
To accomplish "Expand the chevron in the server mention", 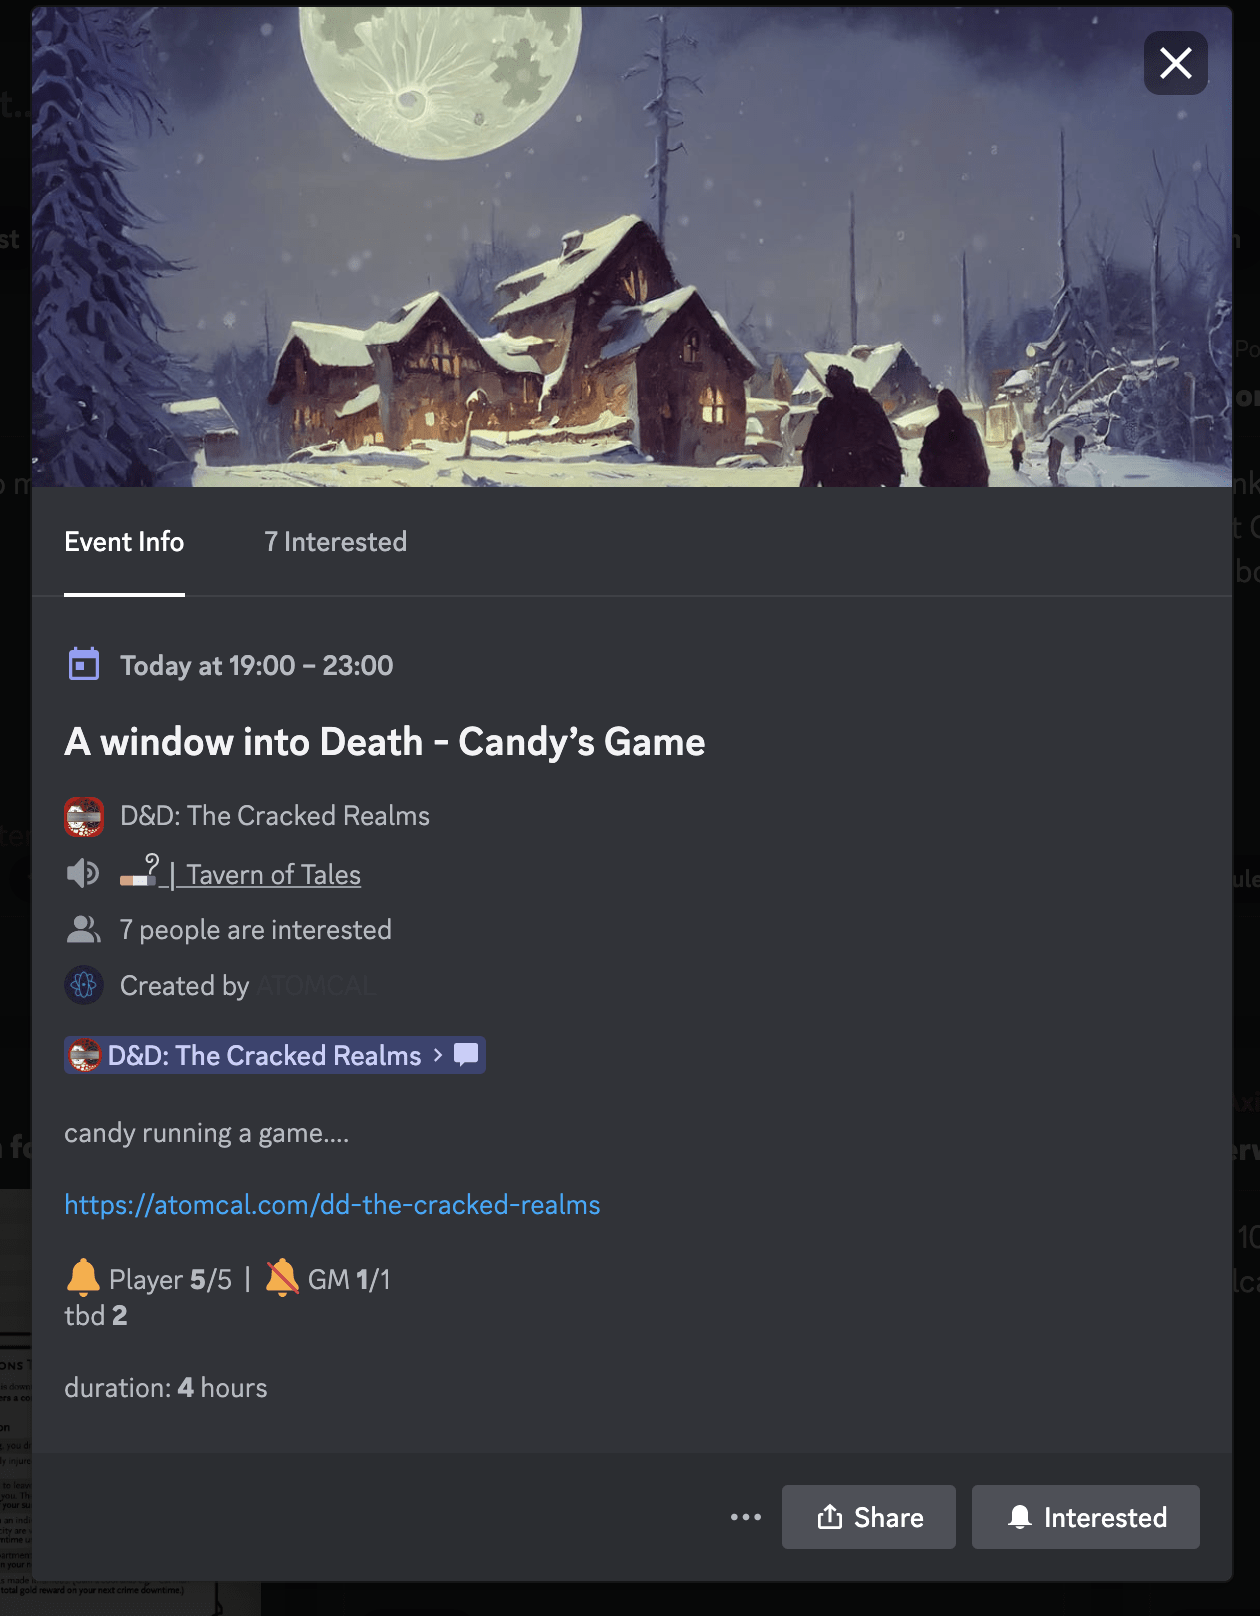I will [438, 1055].
